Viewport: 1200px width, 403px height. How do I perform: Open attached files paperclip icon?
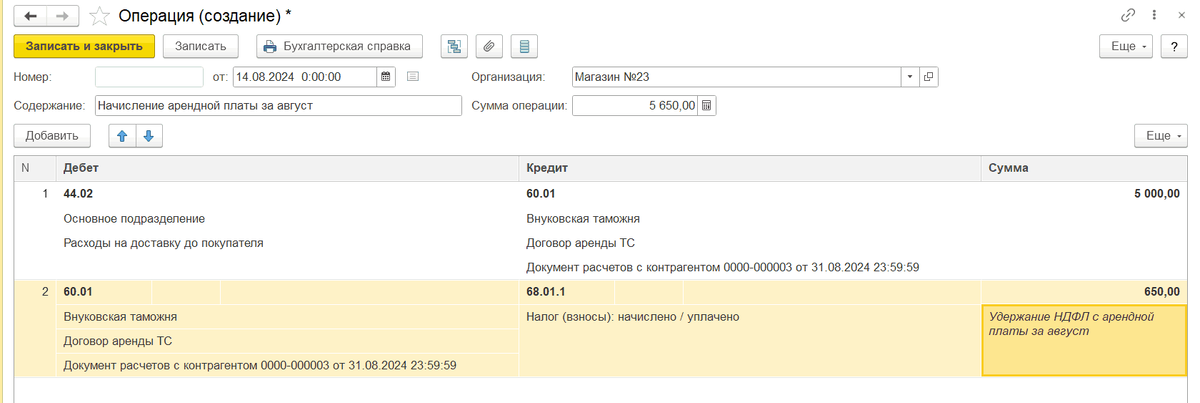pos(489,46)
